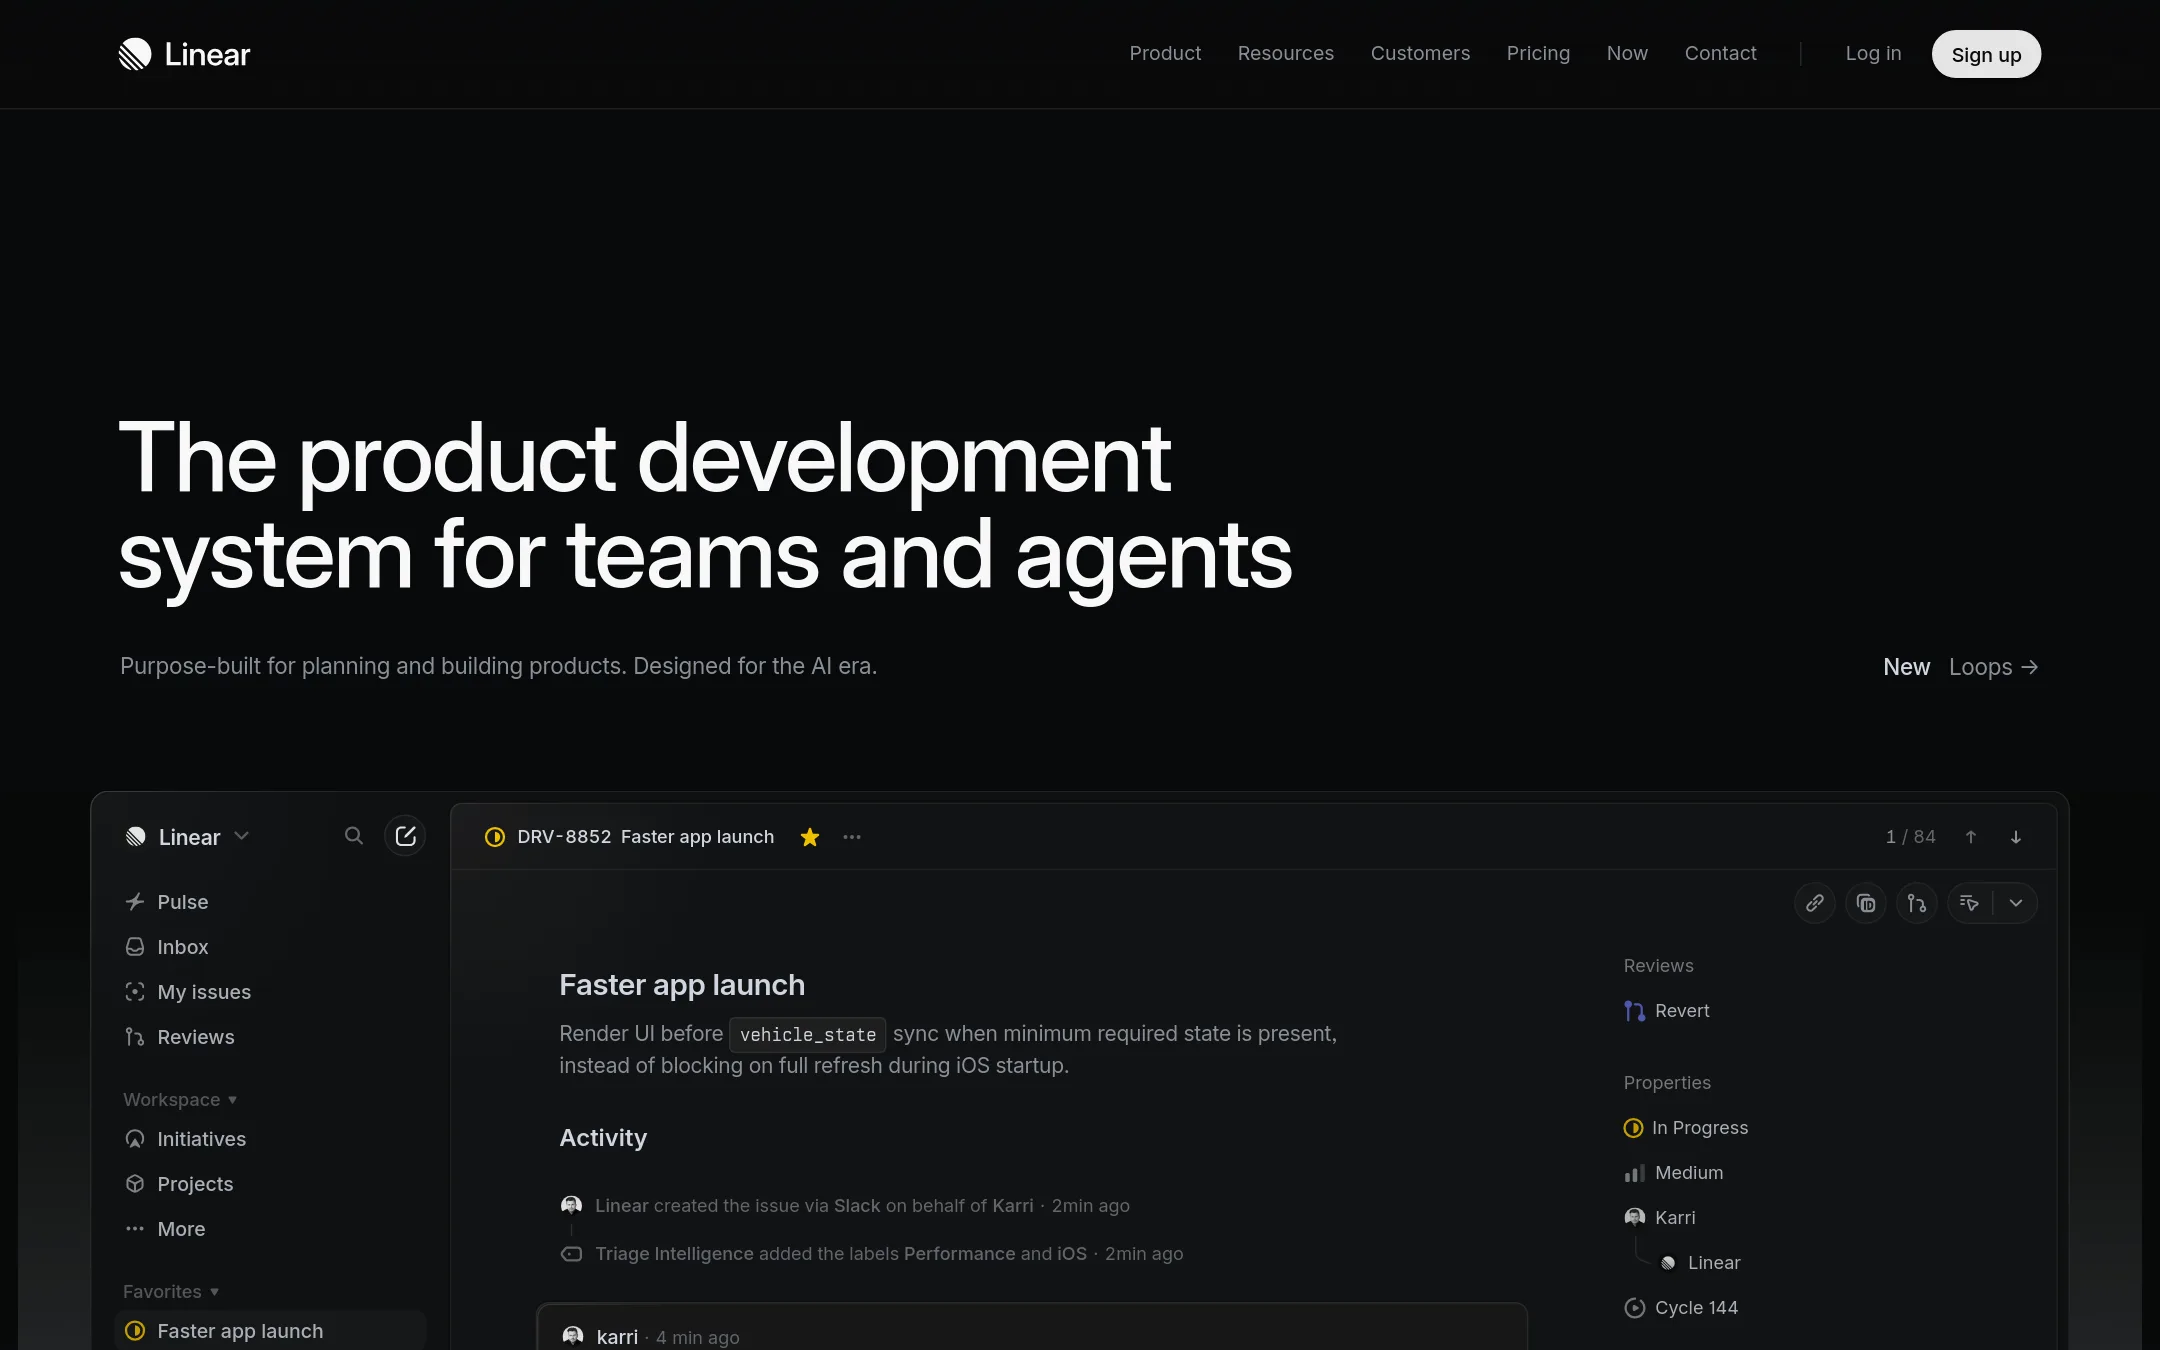Open Pulse in the sidebar

click(x=270, y=902)
